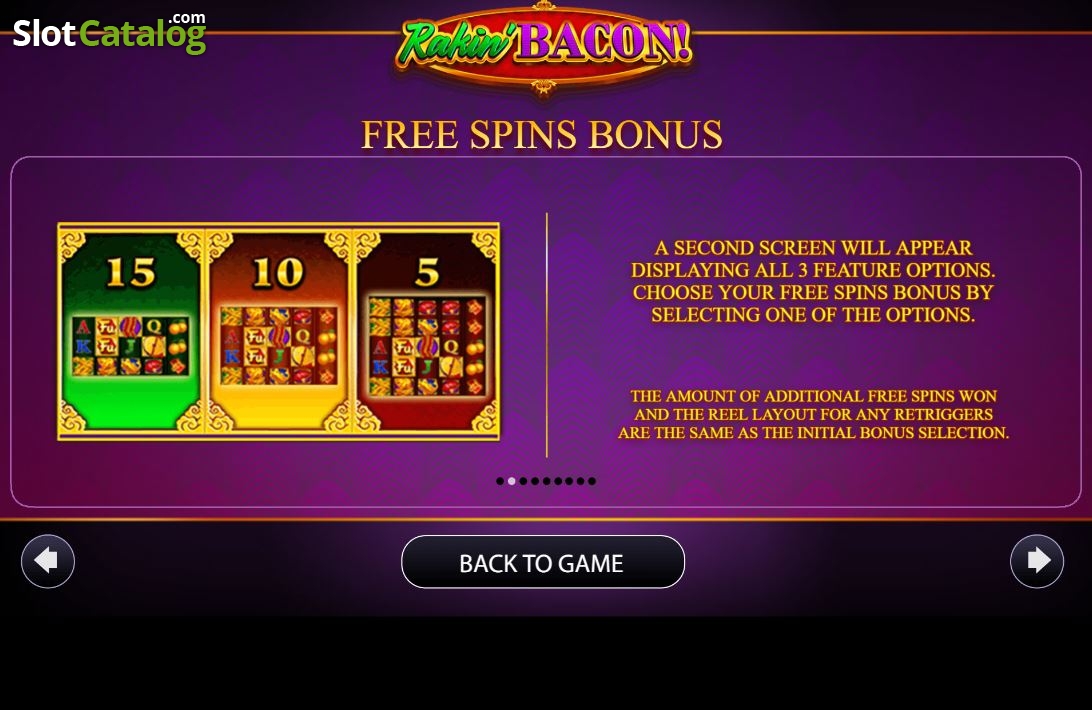The height and width of the screenshot is (710, 1092).
Task: Open the sixth pagination dot page
Action: click(558, 481)
